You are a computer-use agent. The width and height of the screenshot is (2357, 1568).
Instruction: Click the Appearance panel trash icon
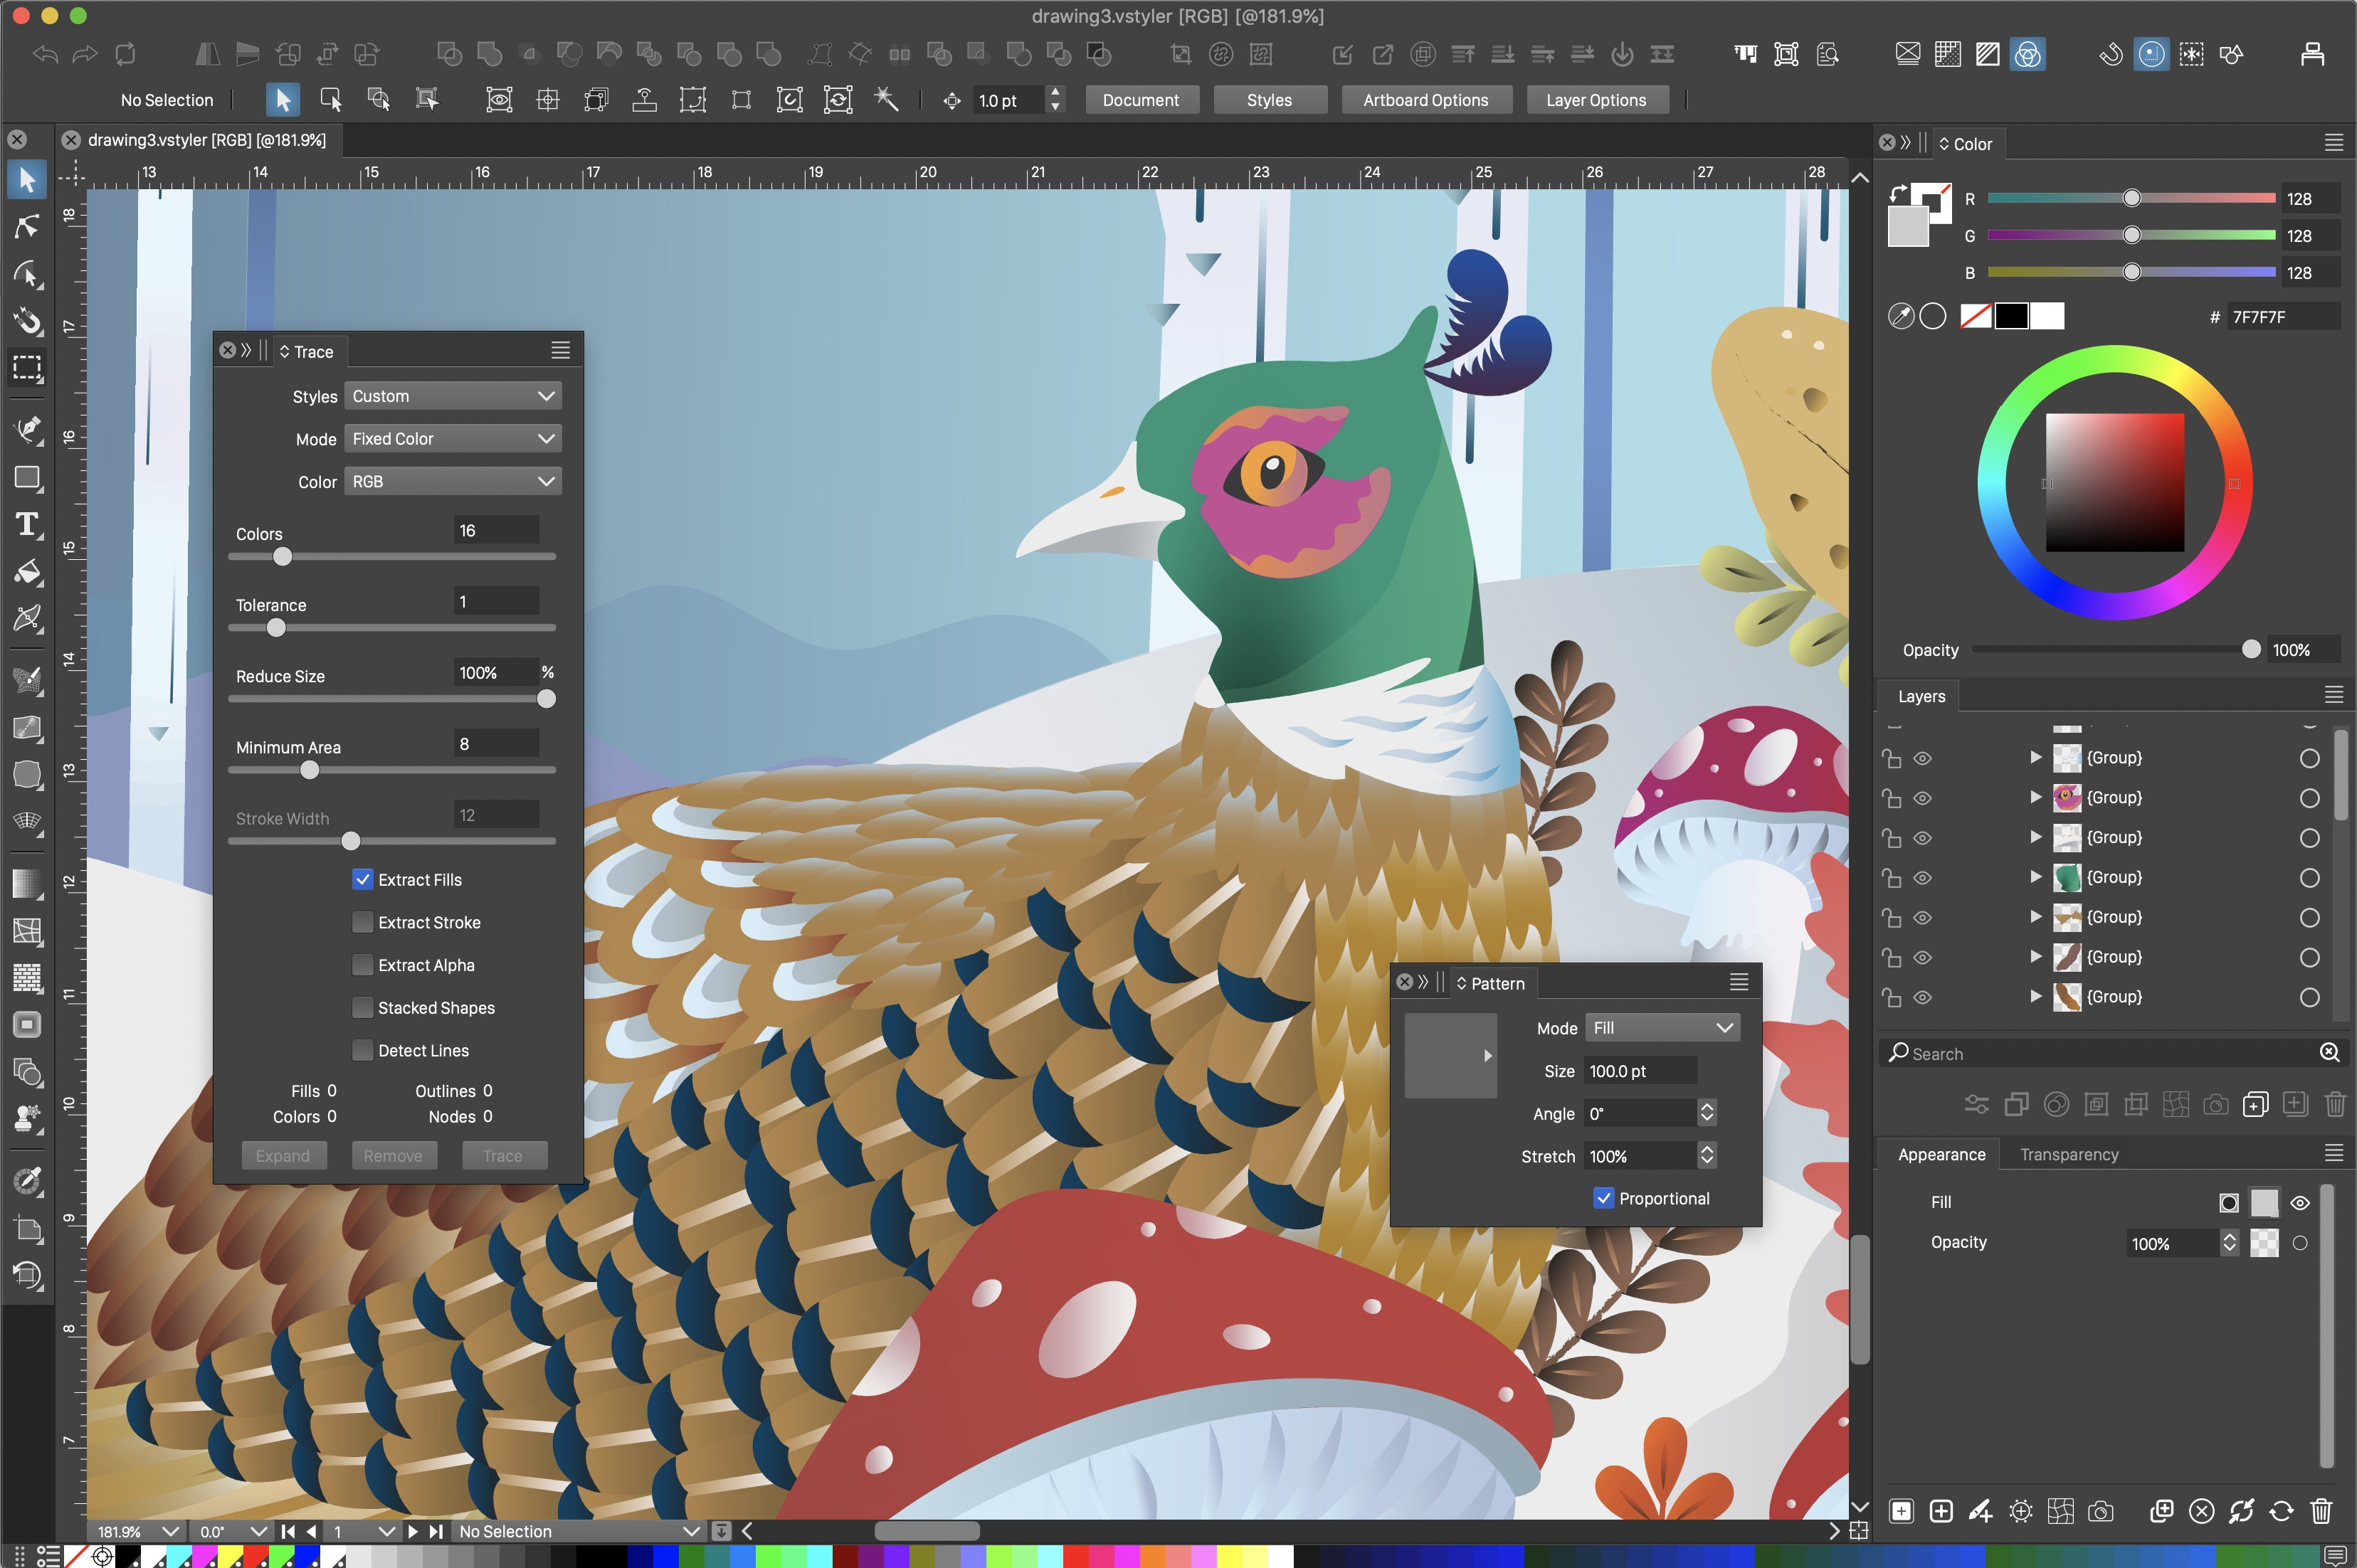(2322, 1510)
